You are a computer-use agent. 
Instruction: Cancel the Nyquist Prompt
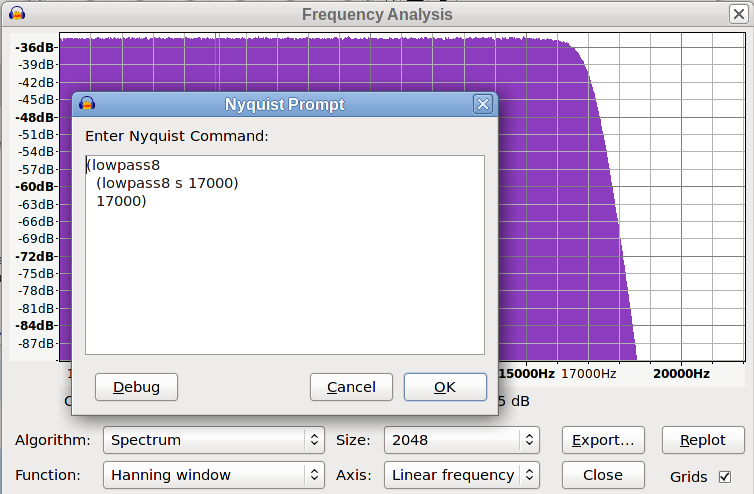click(351, 387)
